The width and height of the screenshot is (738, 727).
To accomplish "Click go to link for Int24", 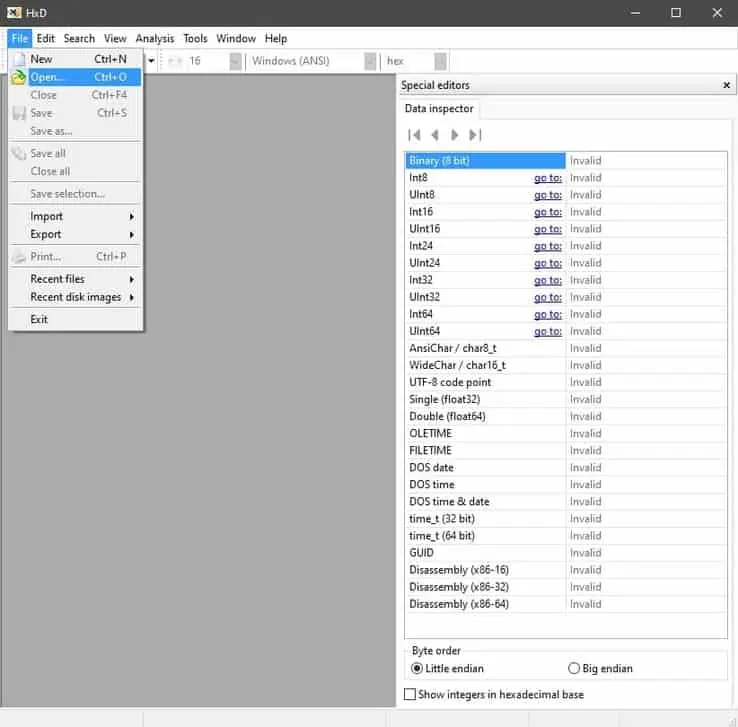I will tap(548, 246).
